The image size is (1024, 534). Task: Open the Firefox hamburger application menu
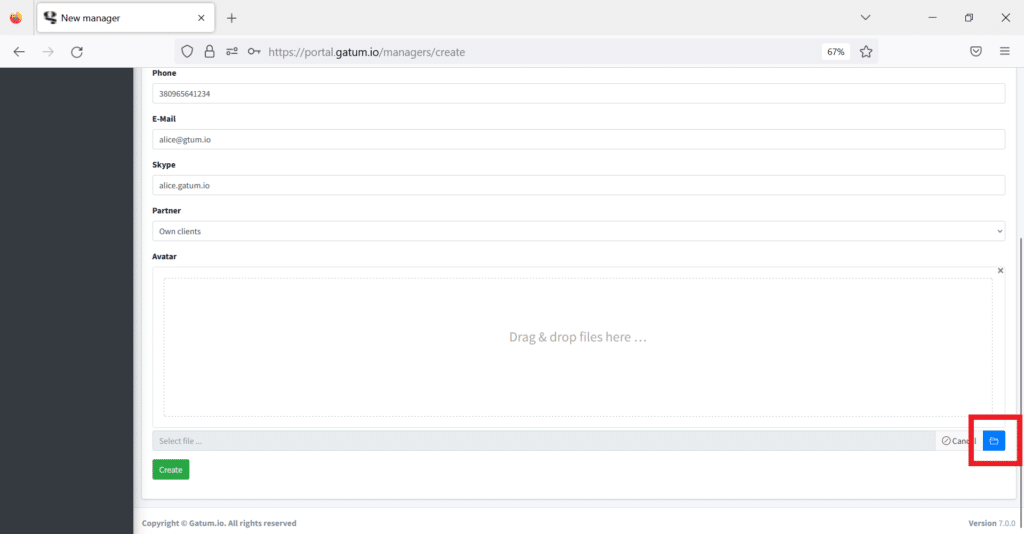tap(1005, 52)
